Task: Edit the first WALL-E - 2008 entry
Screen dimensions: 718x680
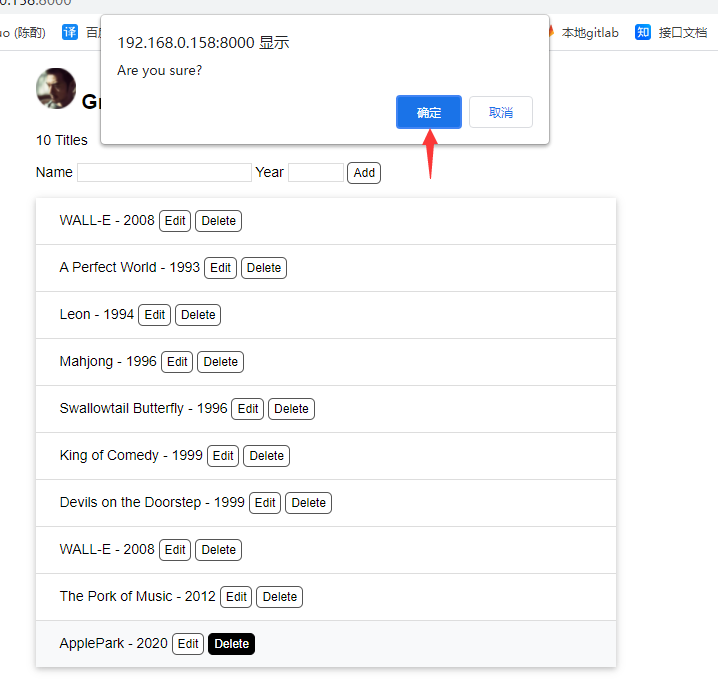Action: pos(175,221)
